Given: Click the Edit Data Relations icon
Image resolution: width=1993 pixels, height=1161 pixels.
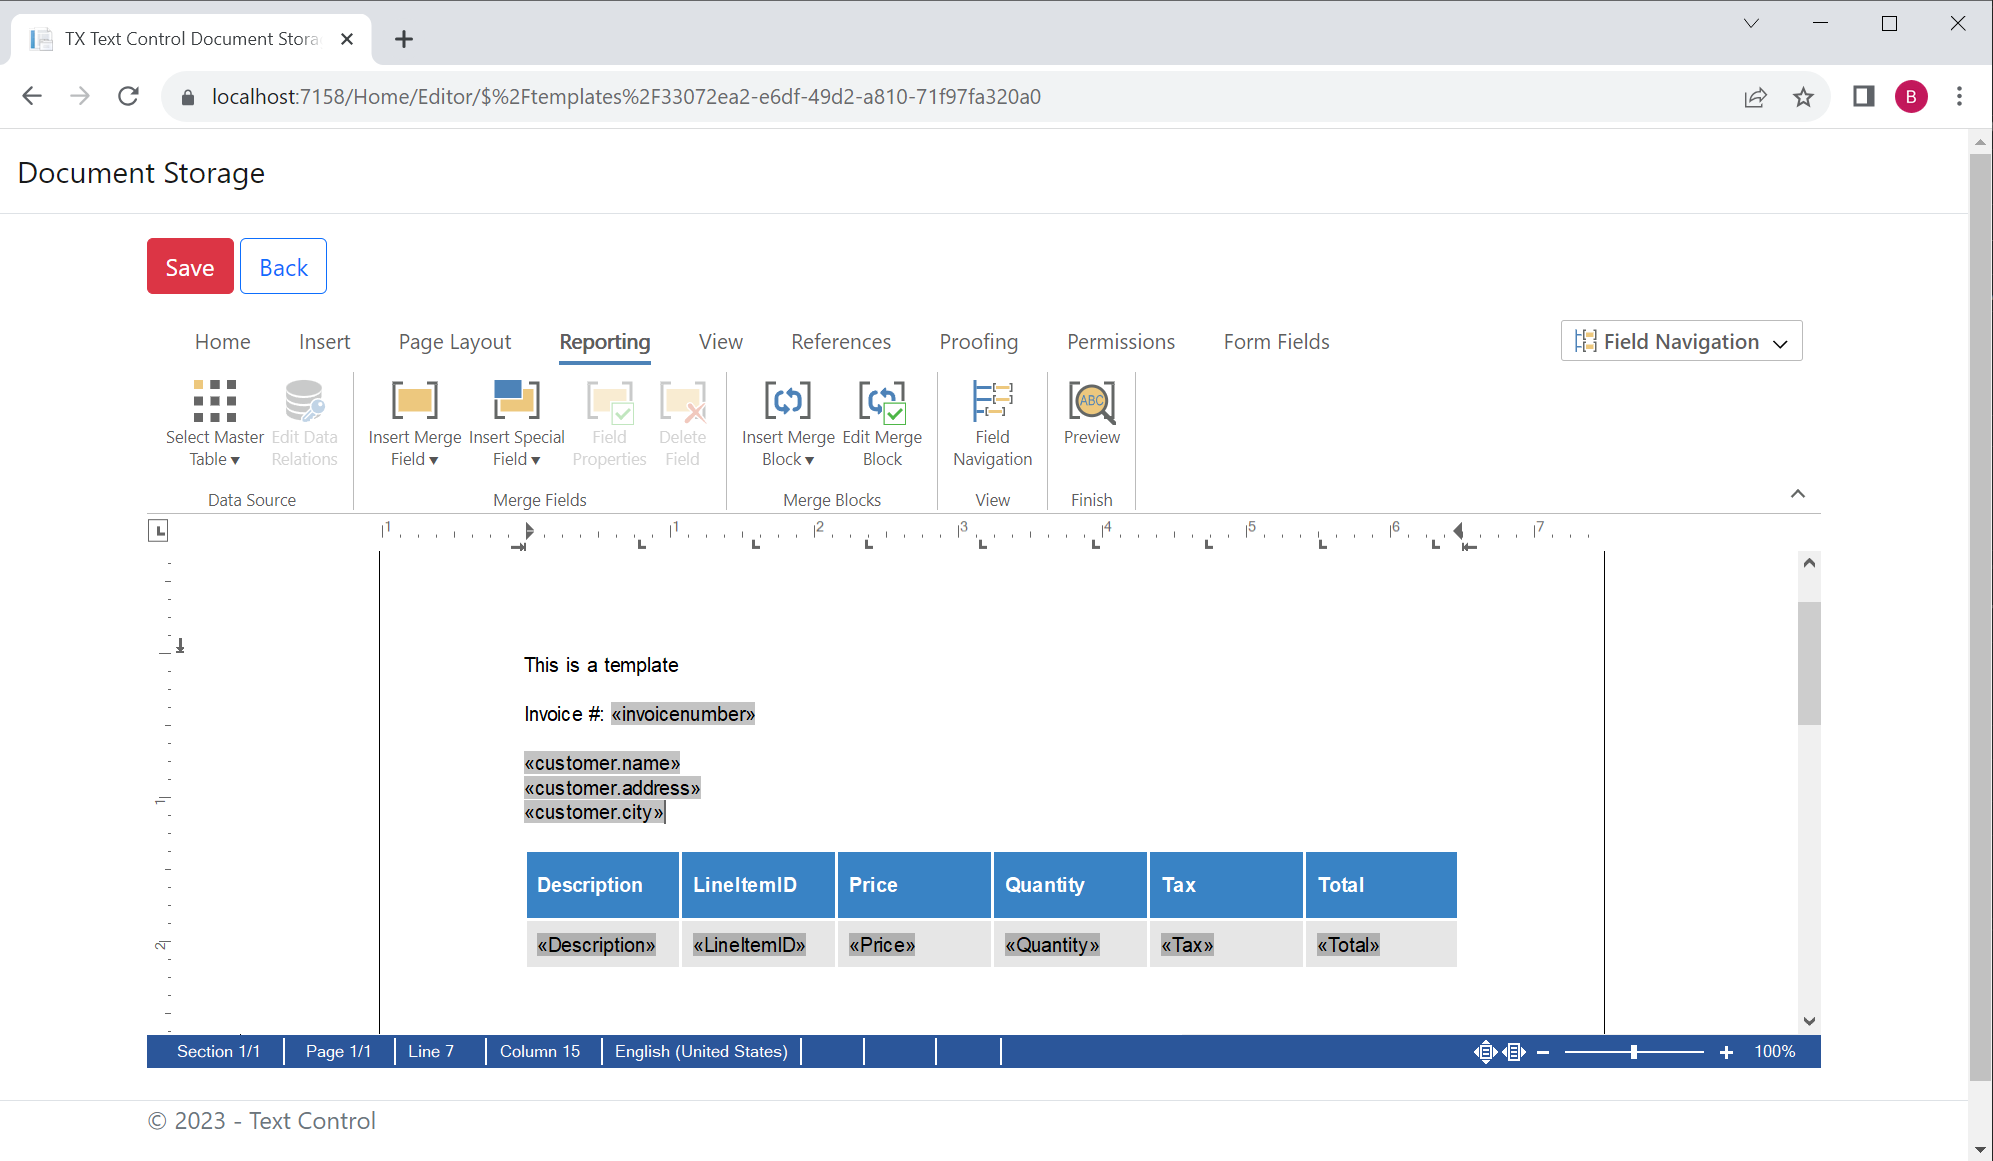Looking at the screenshot, I should [x=304, y=403].
